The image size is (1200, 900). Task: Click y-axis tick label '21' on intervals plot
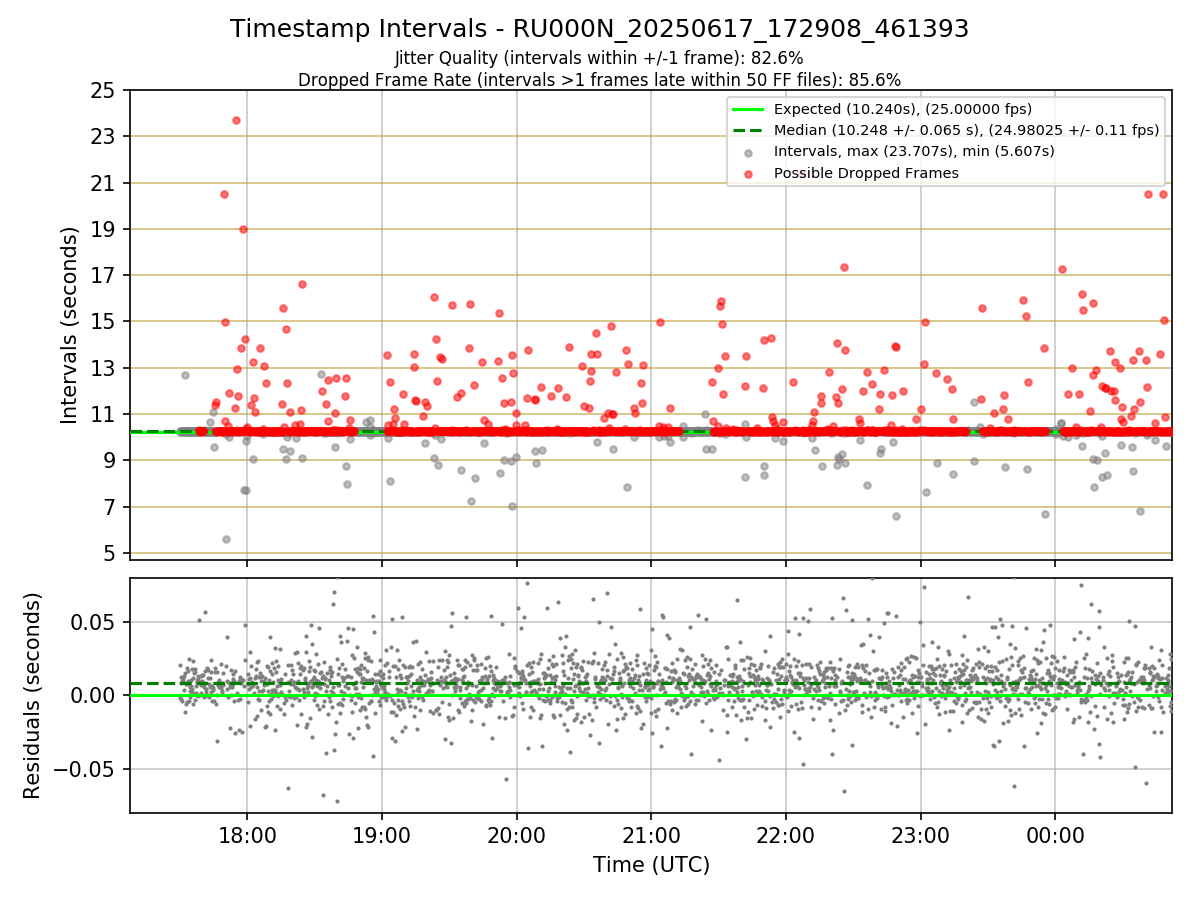[103, 183]
